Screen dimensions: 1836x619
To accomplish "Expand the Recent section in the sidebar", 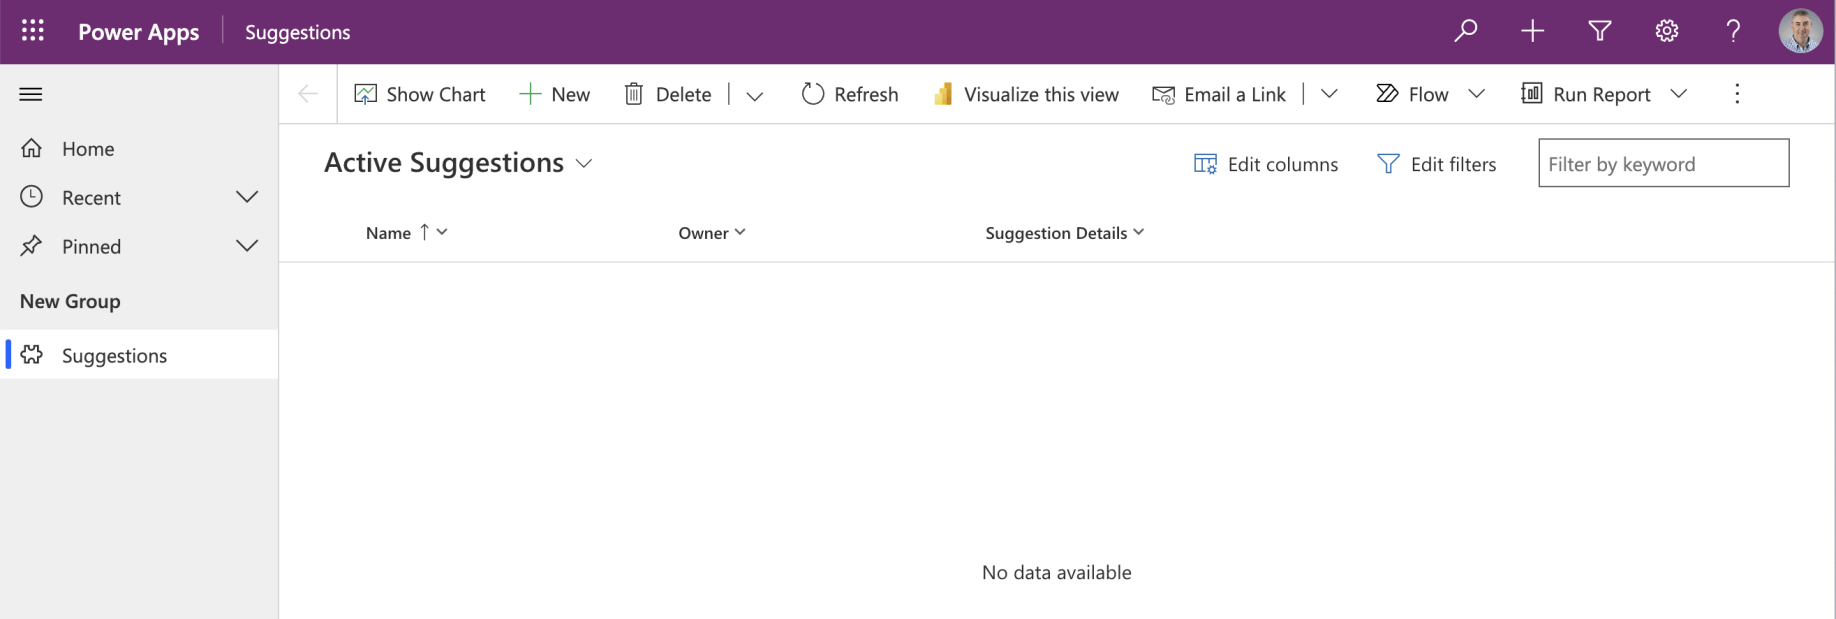I will coord(246,197).
